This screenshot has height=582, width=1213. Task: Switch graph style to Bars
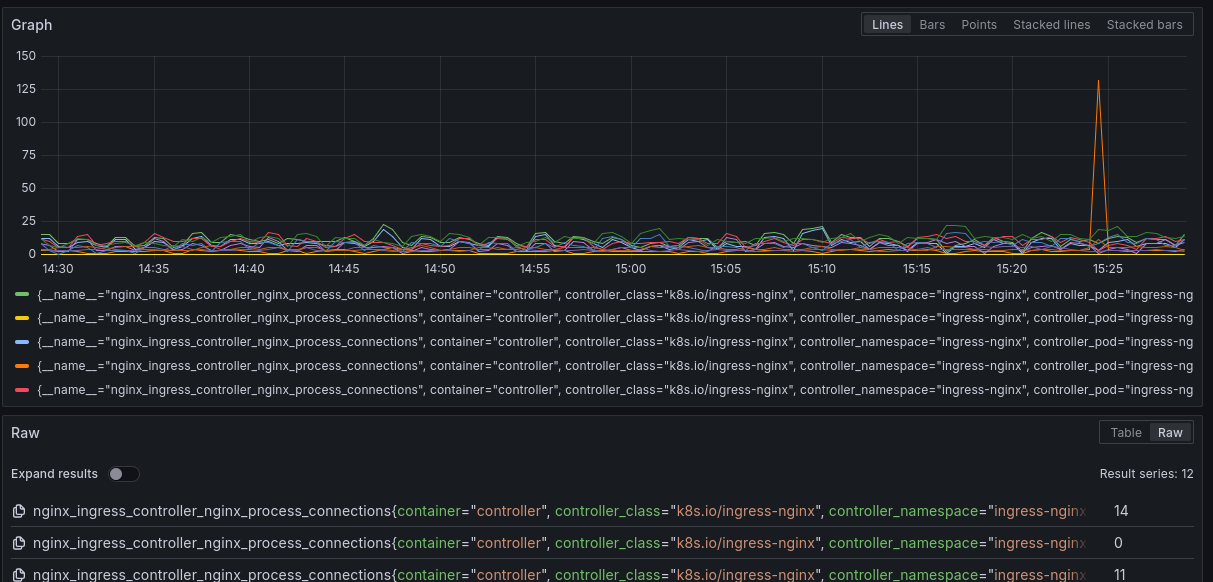(932, 25)
